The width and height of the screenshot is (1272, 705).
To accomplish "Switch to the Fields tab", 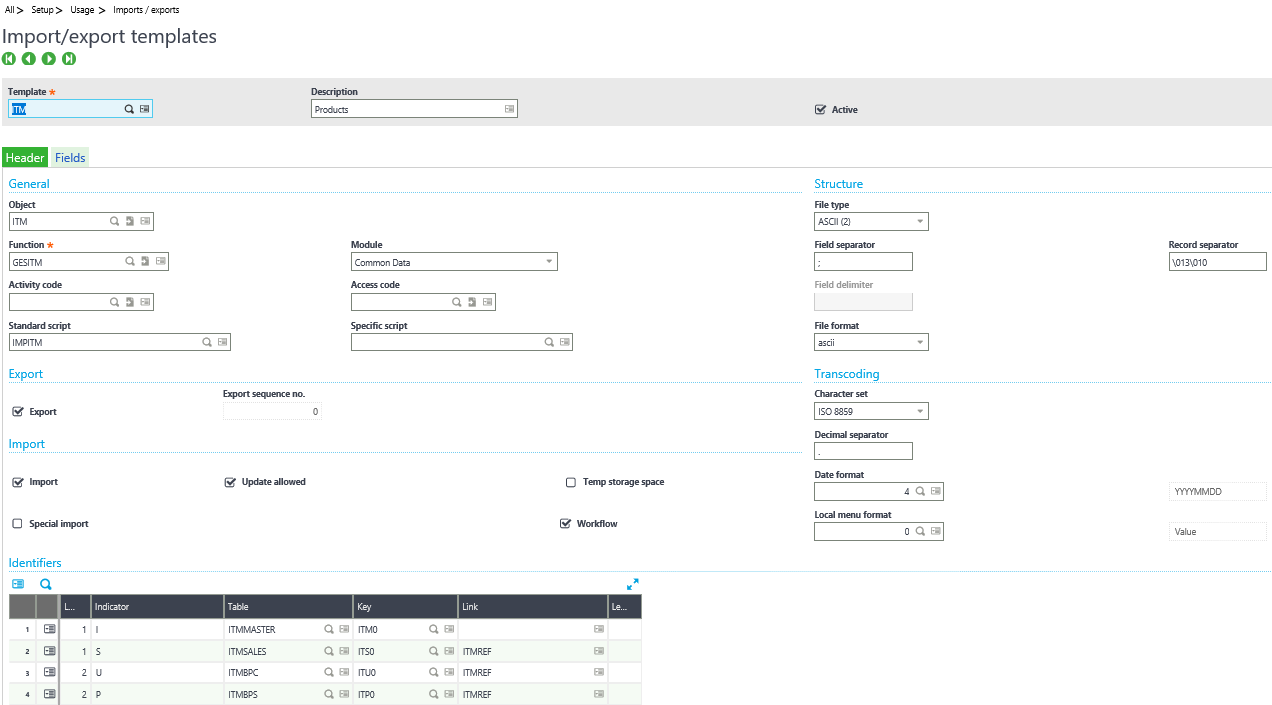I will (70, 158).
